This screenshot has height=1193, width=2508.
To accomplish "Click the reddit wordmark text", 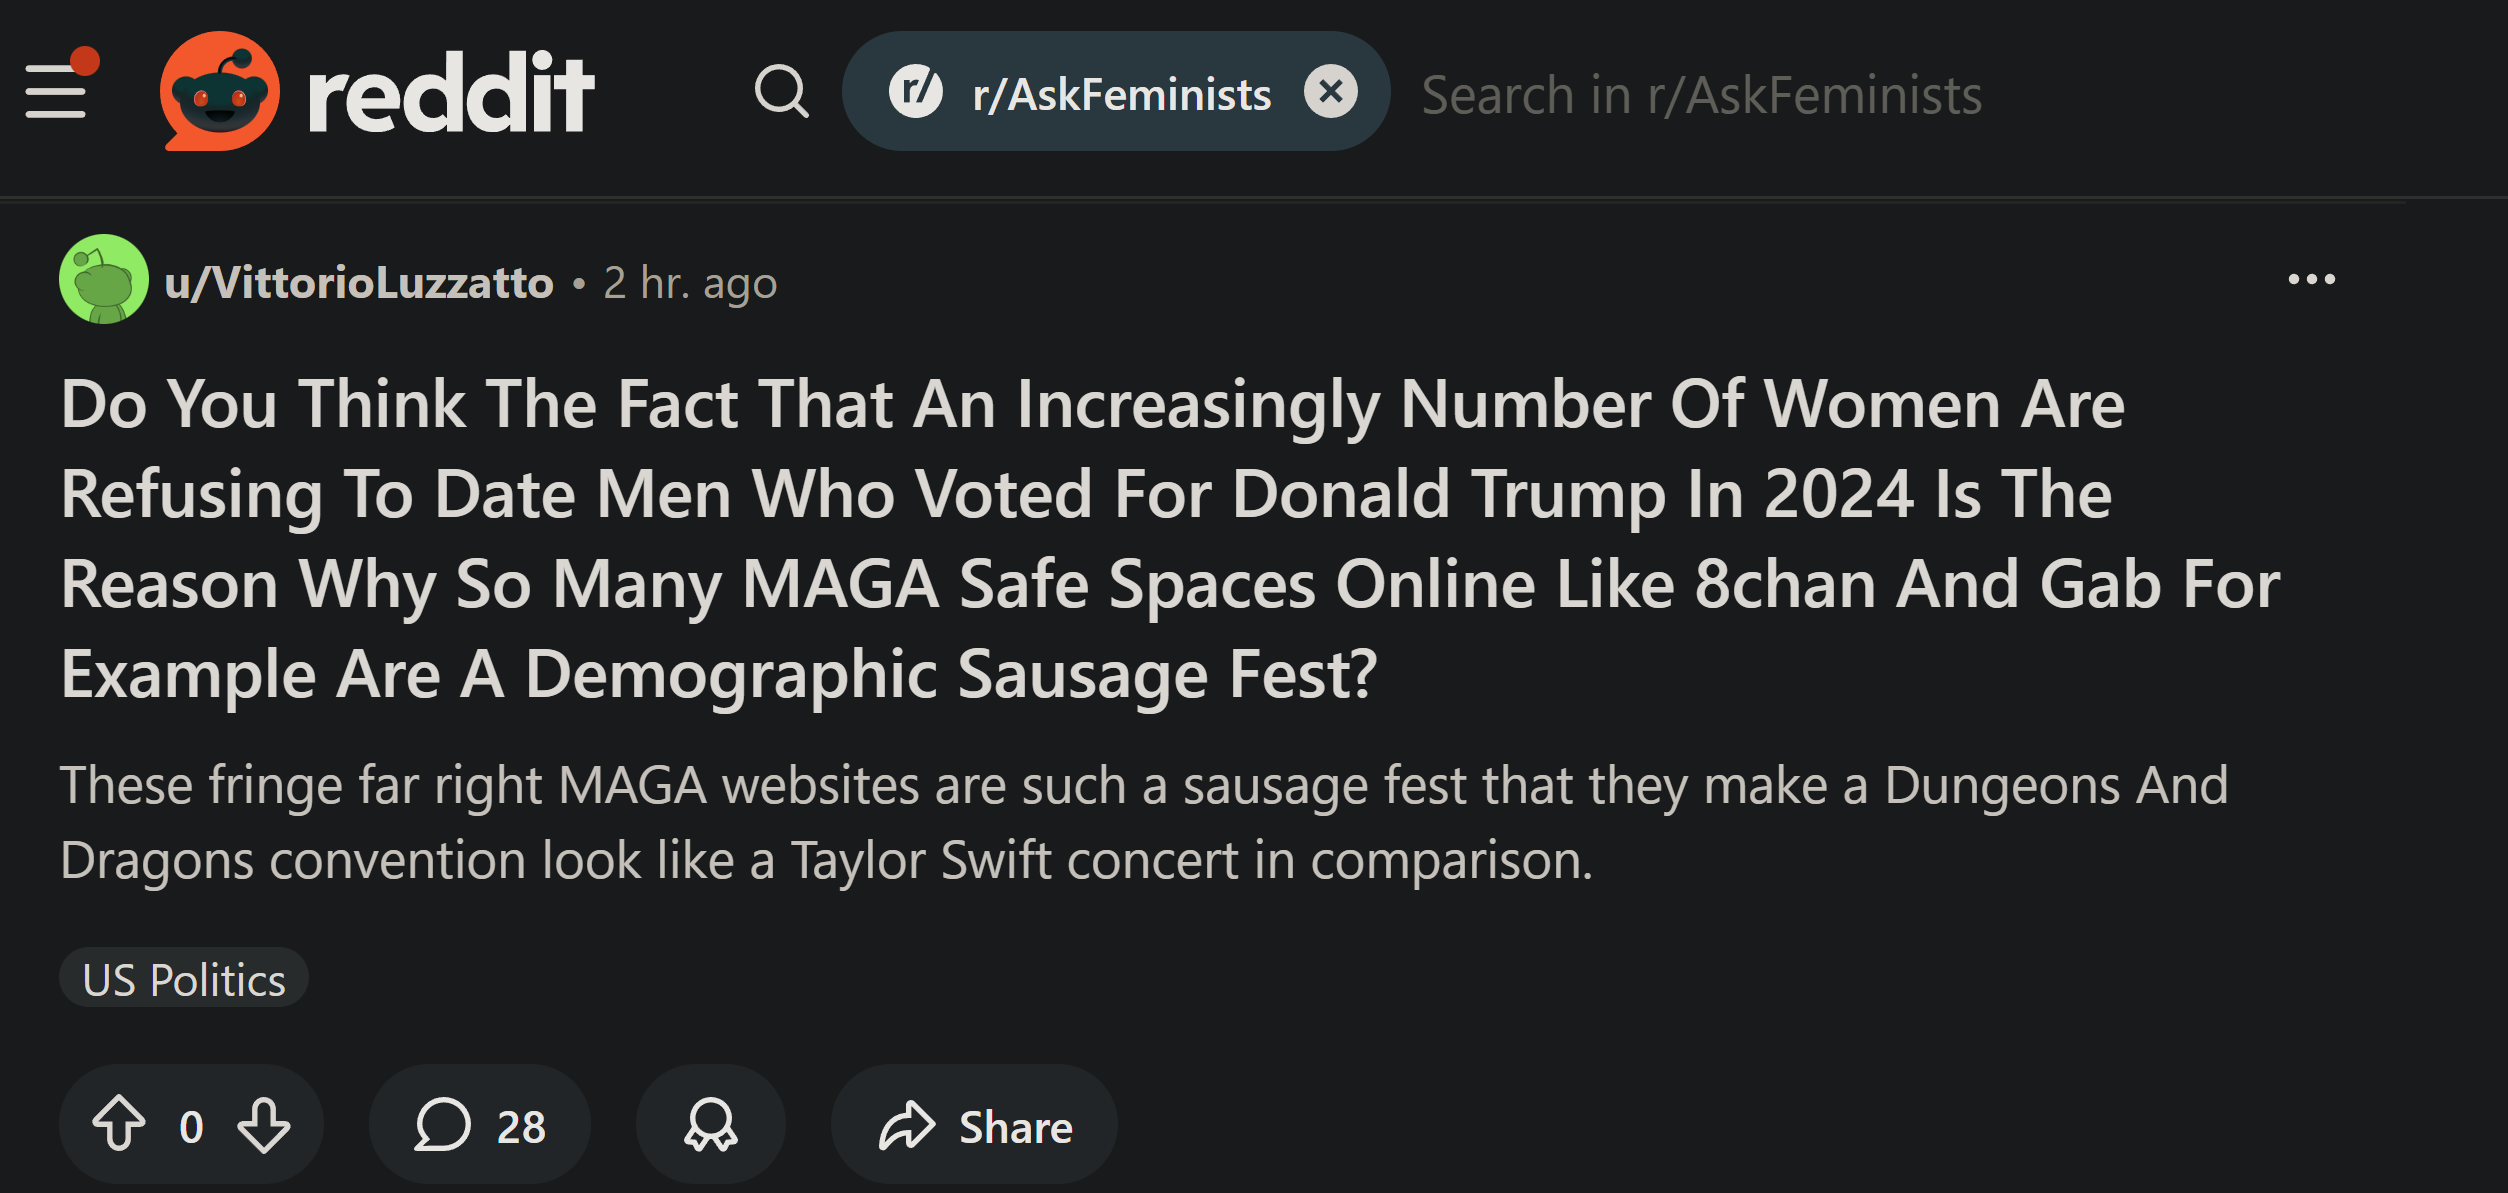I will pos(451,93).
